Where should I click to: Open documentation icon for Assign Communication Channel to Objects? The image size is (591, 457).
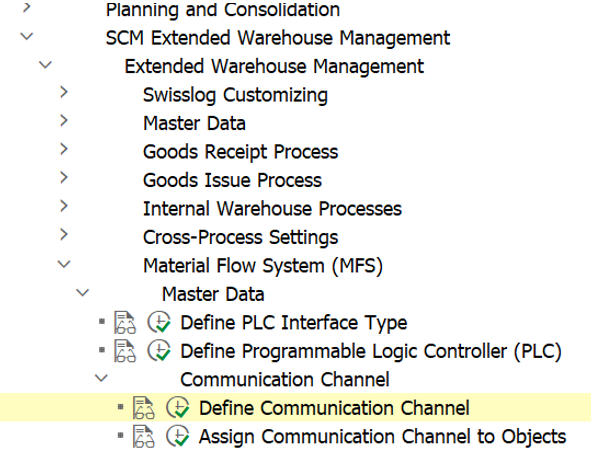coord(144,437)
